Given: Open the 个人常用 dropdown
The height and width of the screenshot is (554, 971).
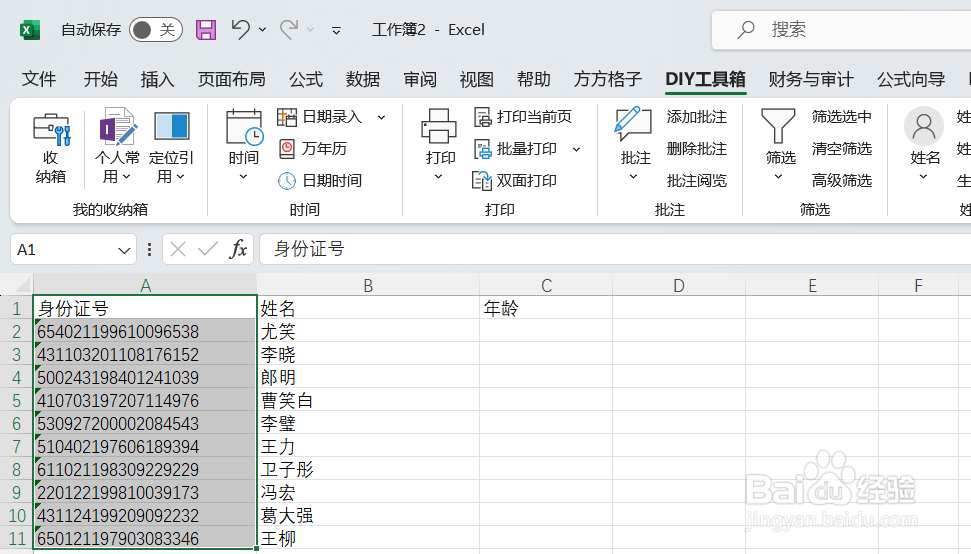Looking at the screenshot, I should coord(117,146).
